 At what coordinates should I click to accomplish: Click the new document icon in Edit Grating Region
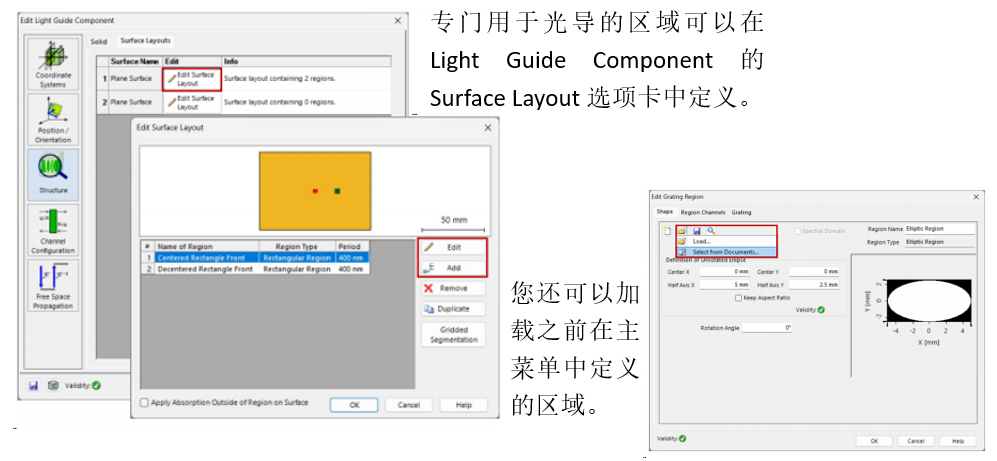coord(667,231)
